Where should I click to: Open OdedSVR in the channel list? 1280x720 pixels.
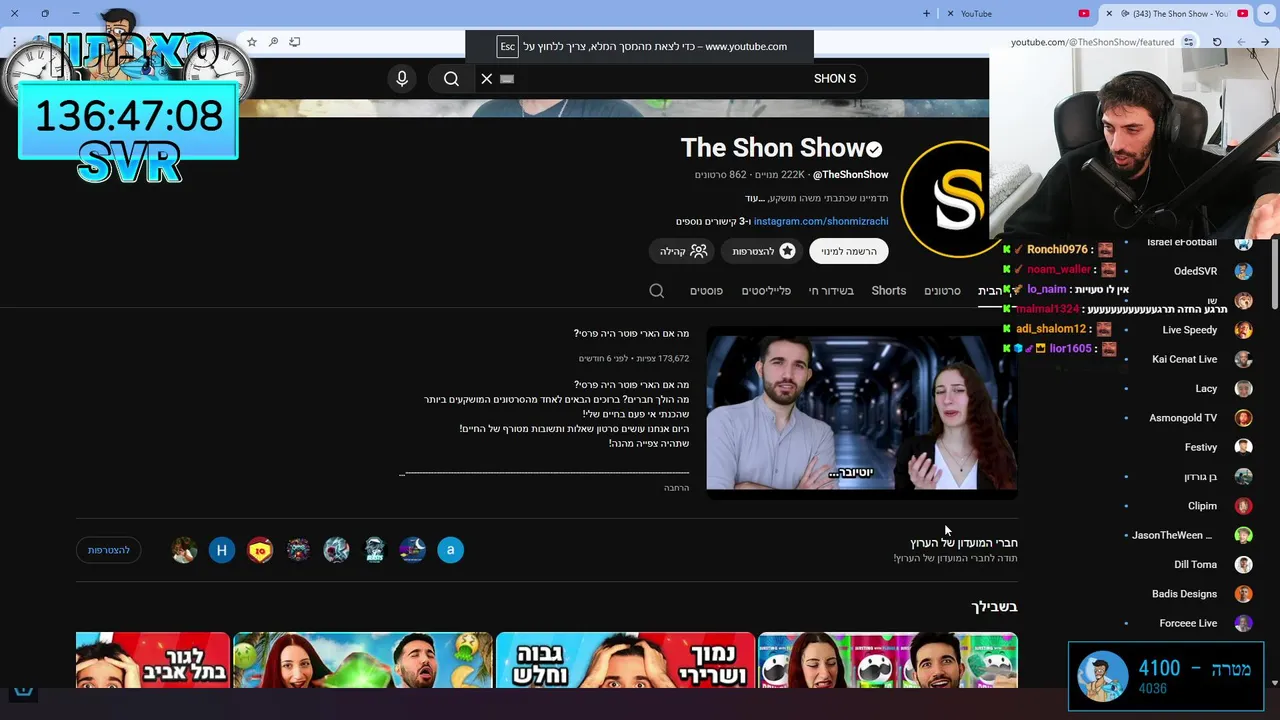[1195, 271]
